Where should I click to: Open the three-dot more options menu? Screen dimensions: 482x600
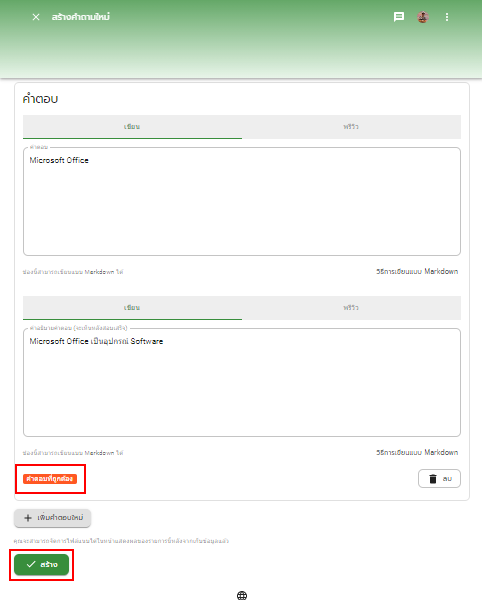click(447, 17)
